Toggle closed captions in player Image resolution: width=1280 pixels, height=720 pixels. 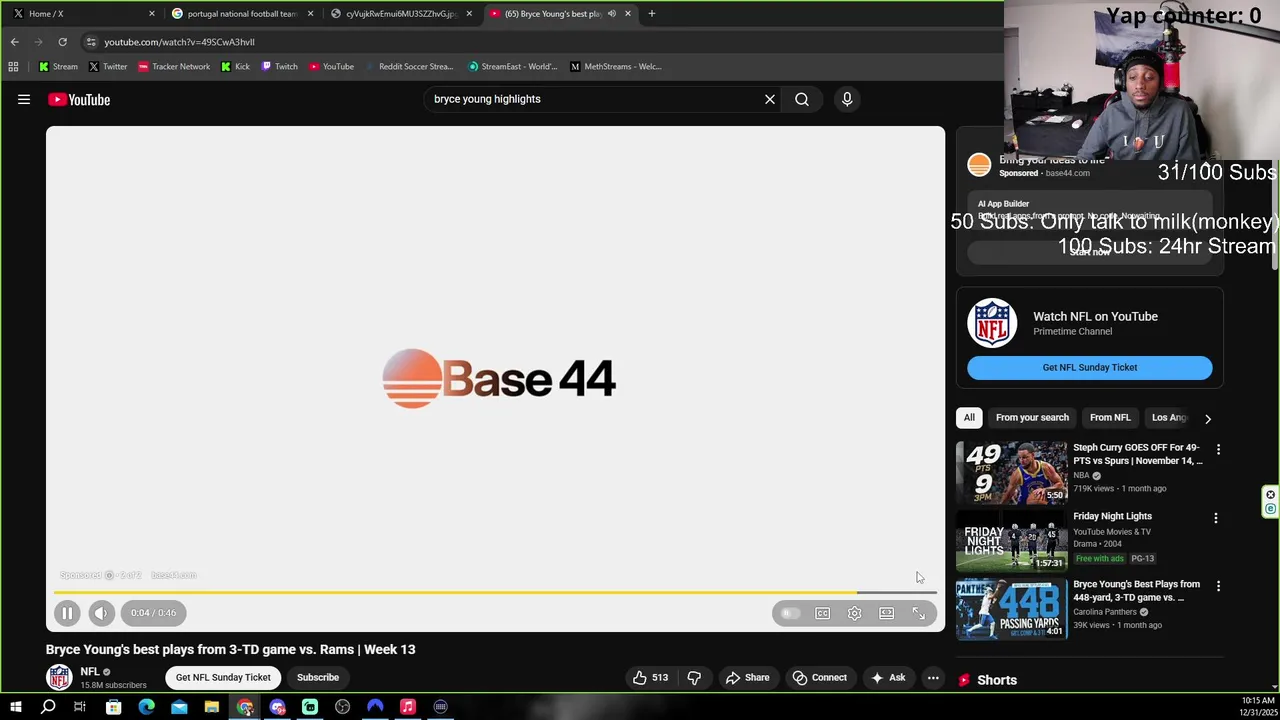click(x=822, y=613)
